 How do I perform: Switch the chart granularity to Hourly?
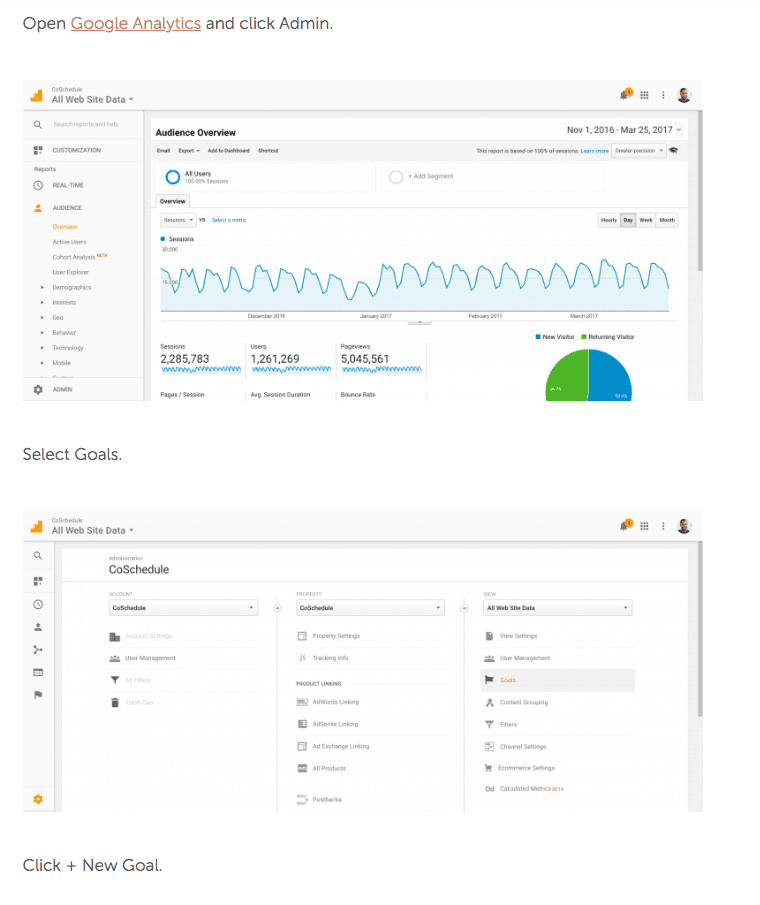[x=608, y=220]
